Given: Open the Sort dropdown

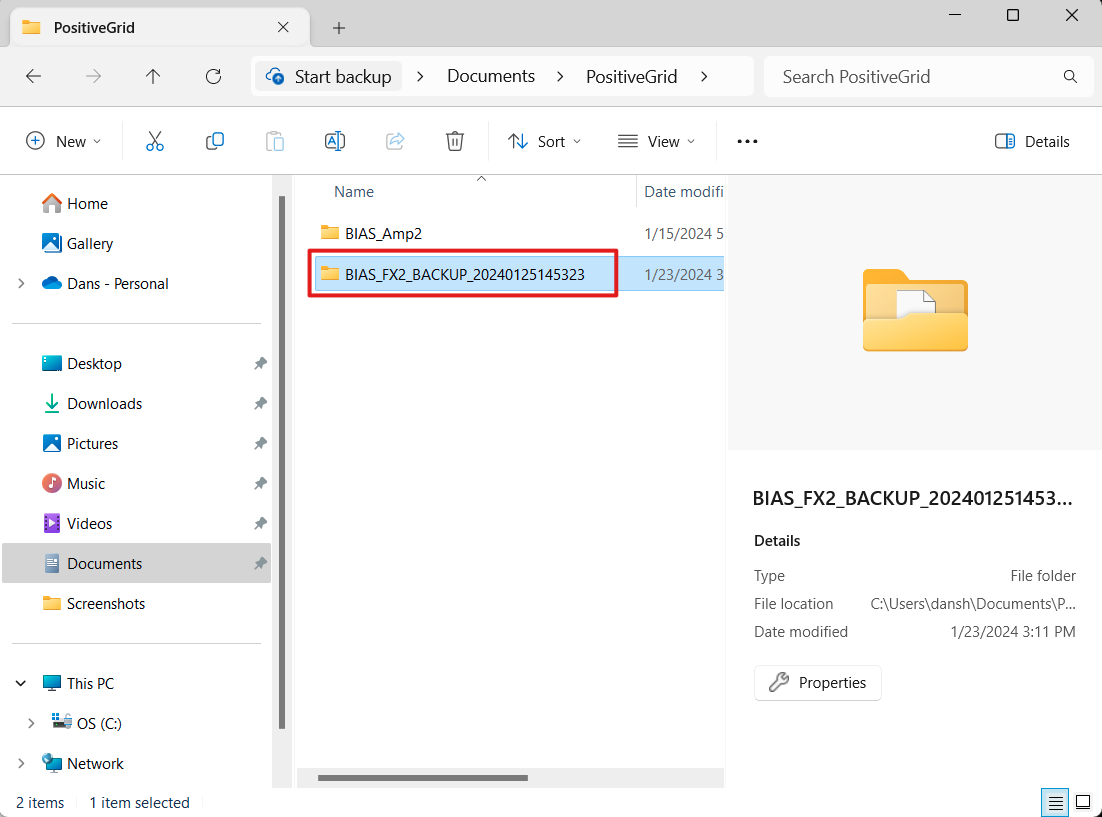Looking at the screenshot, I should click(544, 141).
